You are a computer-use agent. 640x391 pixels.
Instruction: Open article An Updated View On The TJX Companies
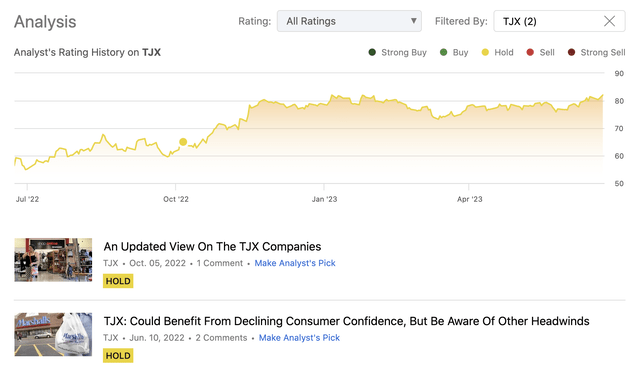[x=212, y=247]
